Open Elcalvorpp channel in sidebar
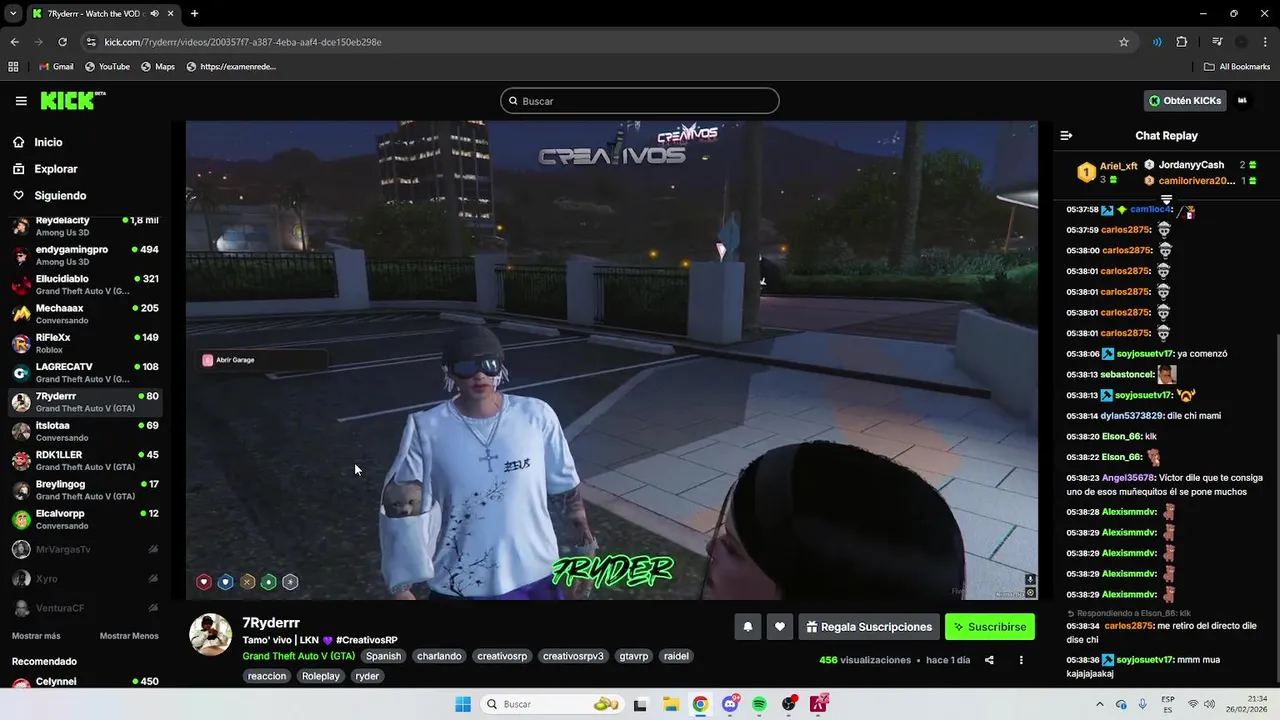Screen dimensions: 1280x720 point(86,519)
